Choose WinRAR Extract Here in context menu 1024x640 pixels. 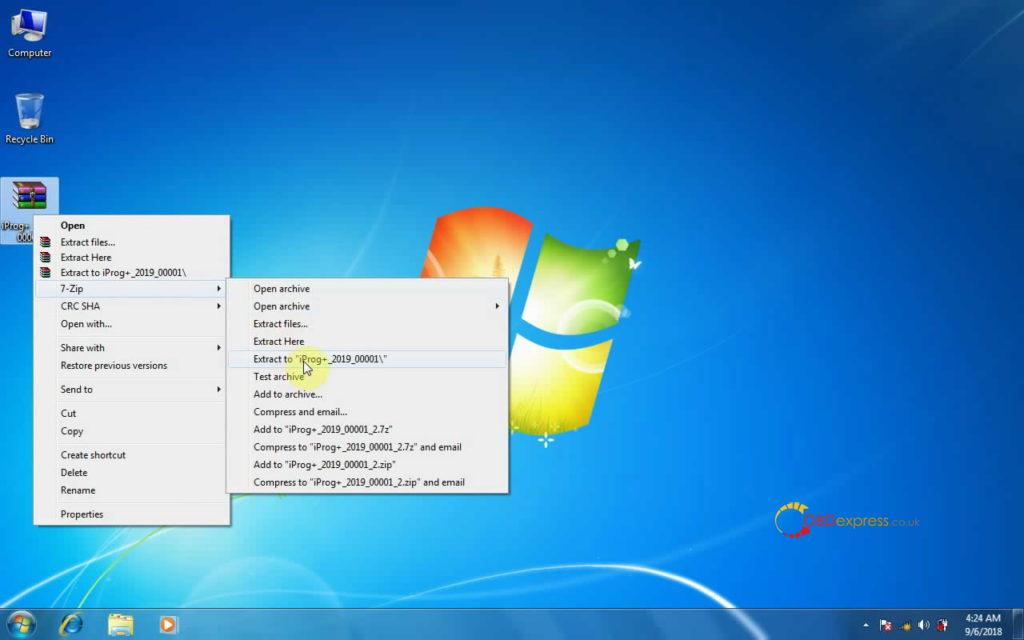pyautogui.click(x=132, y=257)
